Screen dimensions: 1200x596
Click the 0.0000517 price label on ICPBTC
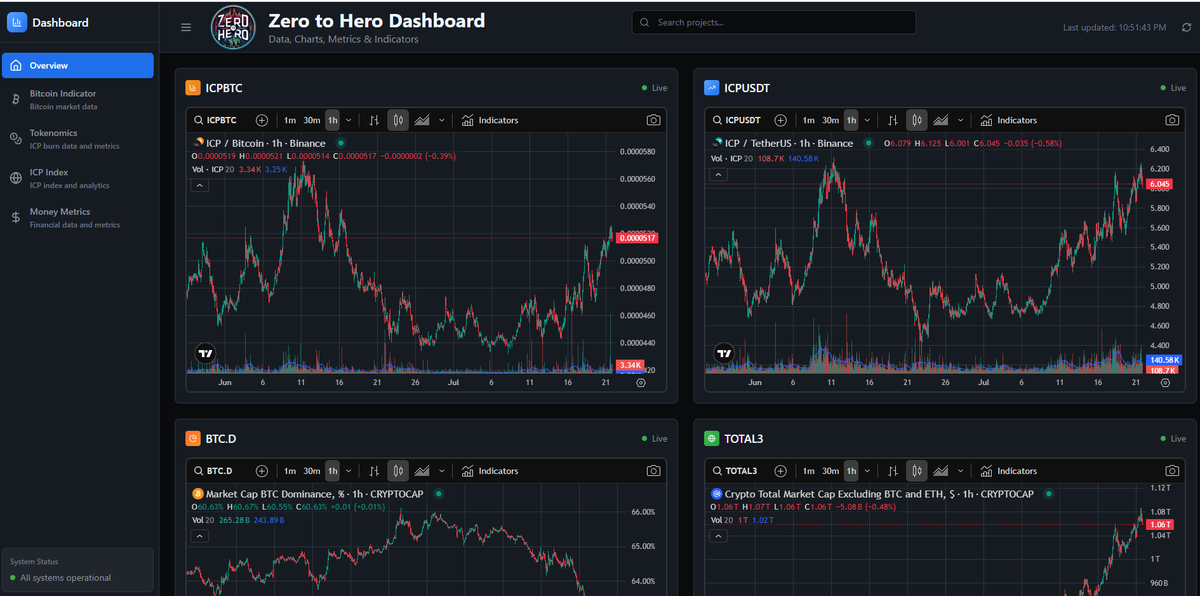click(x=638, y=238)
